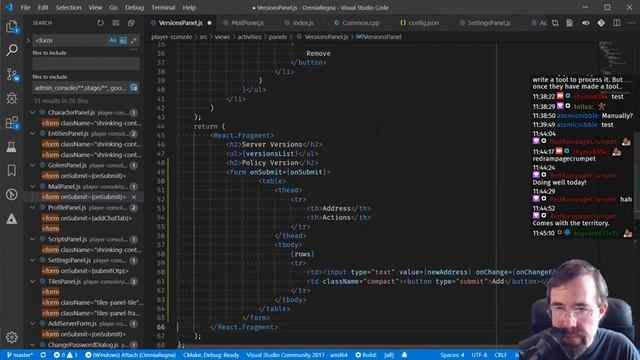This screenshot has width=640, height=360.
Task: Open the submitOtp match in SettingsPanel.js
Action: (85, 271)
